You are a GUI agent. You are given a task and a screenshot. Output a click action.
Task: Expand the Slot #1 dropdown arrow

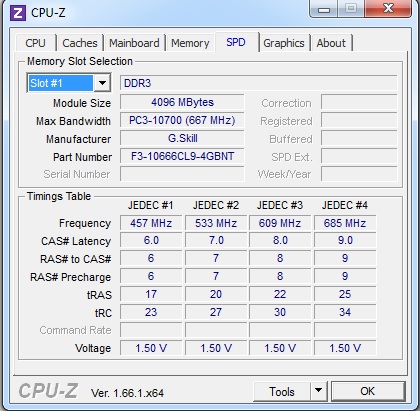102,83
